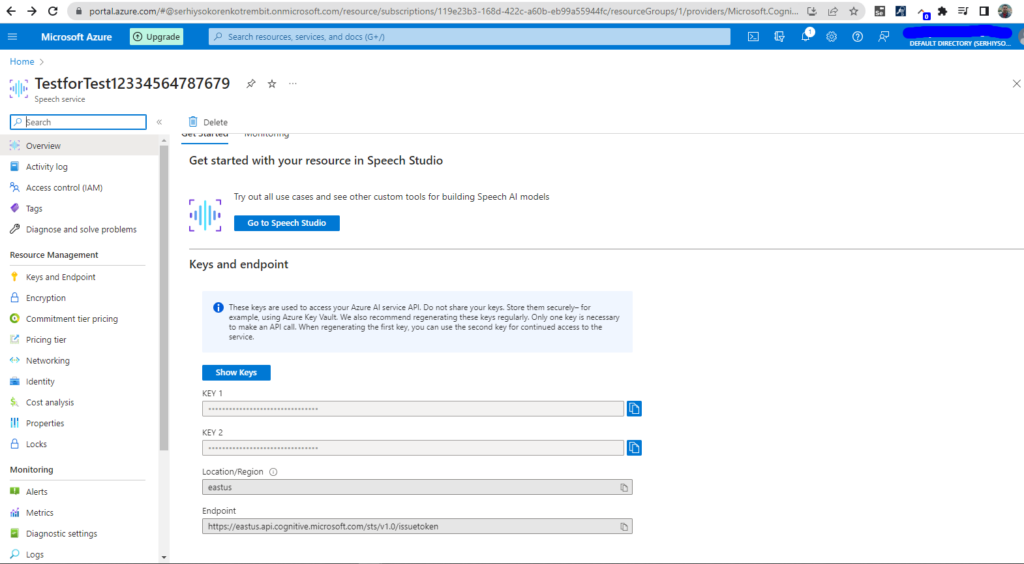Screen dimensions: 1024x564
Task: Copy KEY 2 to clipboard
Action: tap(634, 448)
